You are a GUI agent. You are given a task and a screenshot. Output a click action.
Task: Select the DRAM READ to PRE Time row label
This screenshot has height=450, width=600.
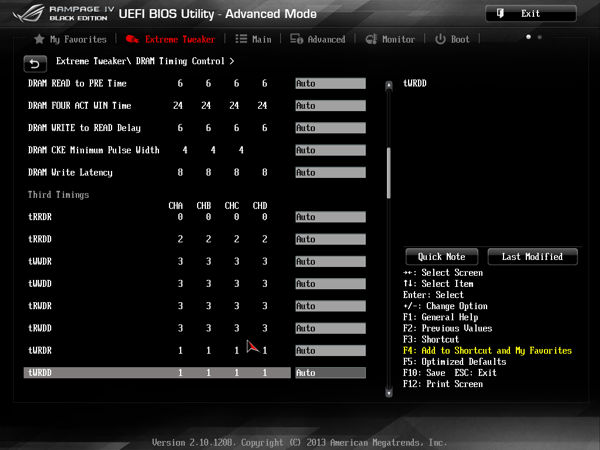click(x=77, y=83)
